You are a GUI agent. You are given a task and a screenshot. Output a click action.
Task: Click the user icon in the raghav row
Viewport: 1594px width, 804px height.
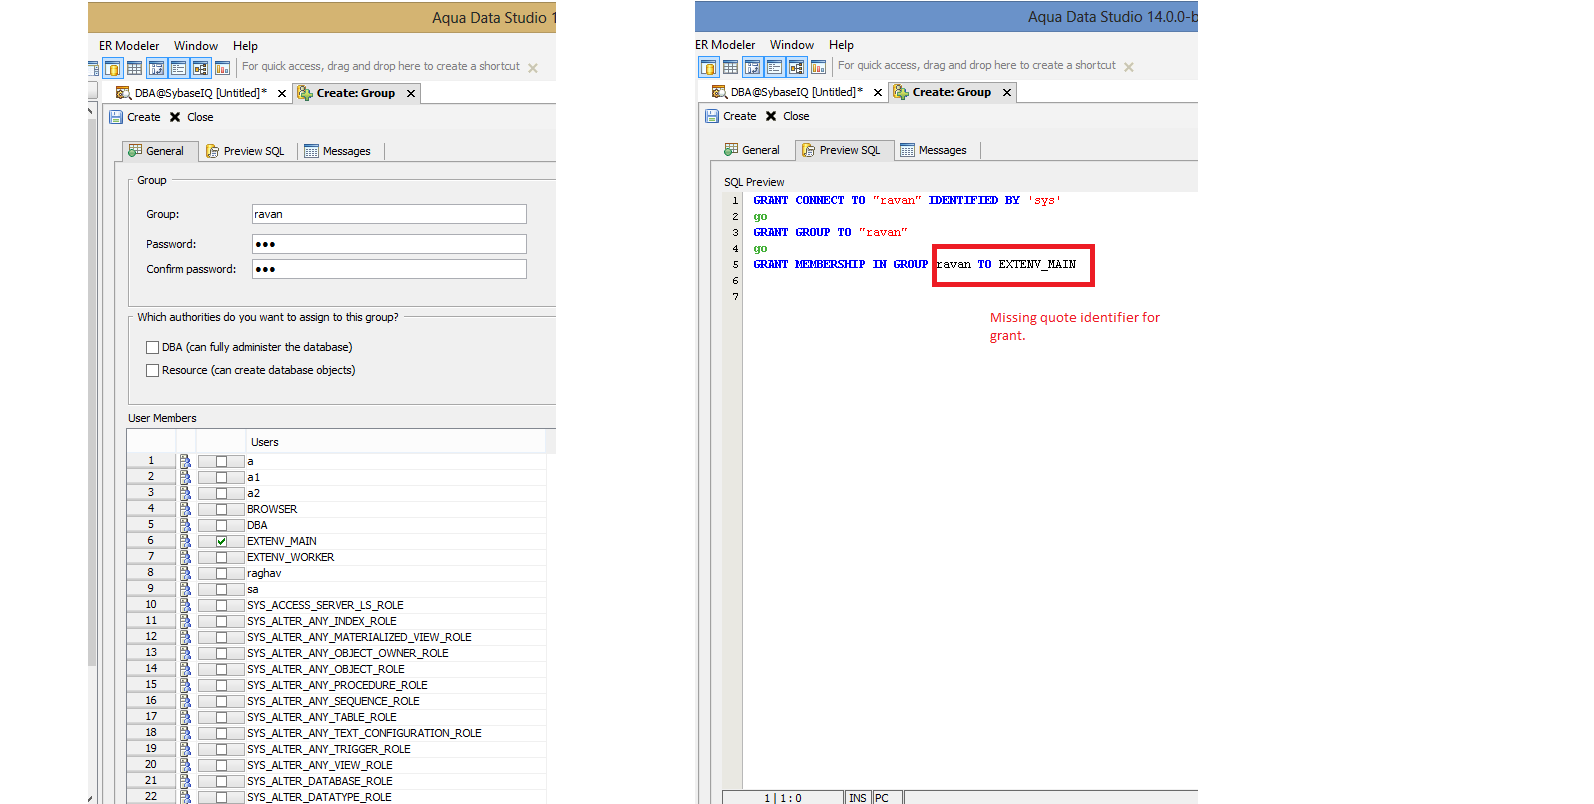coord(185,573)
